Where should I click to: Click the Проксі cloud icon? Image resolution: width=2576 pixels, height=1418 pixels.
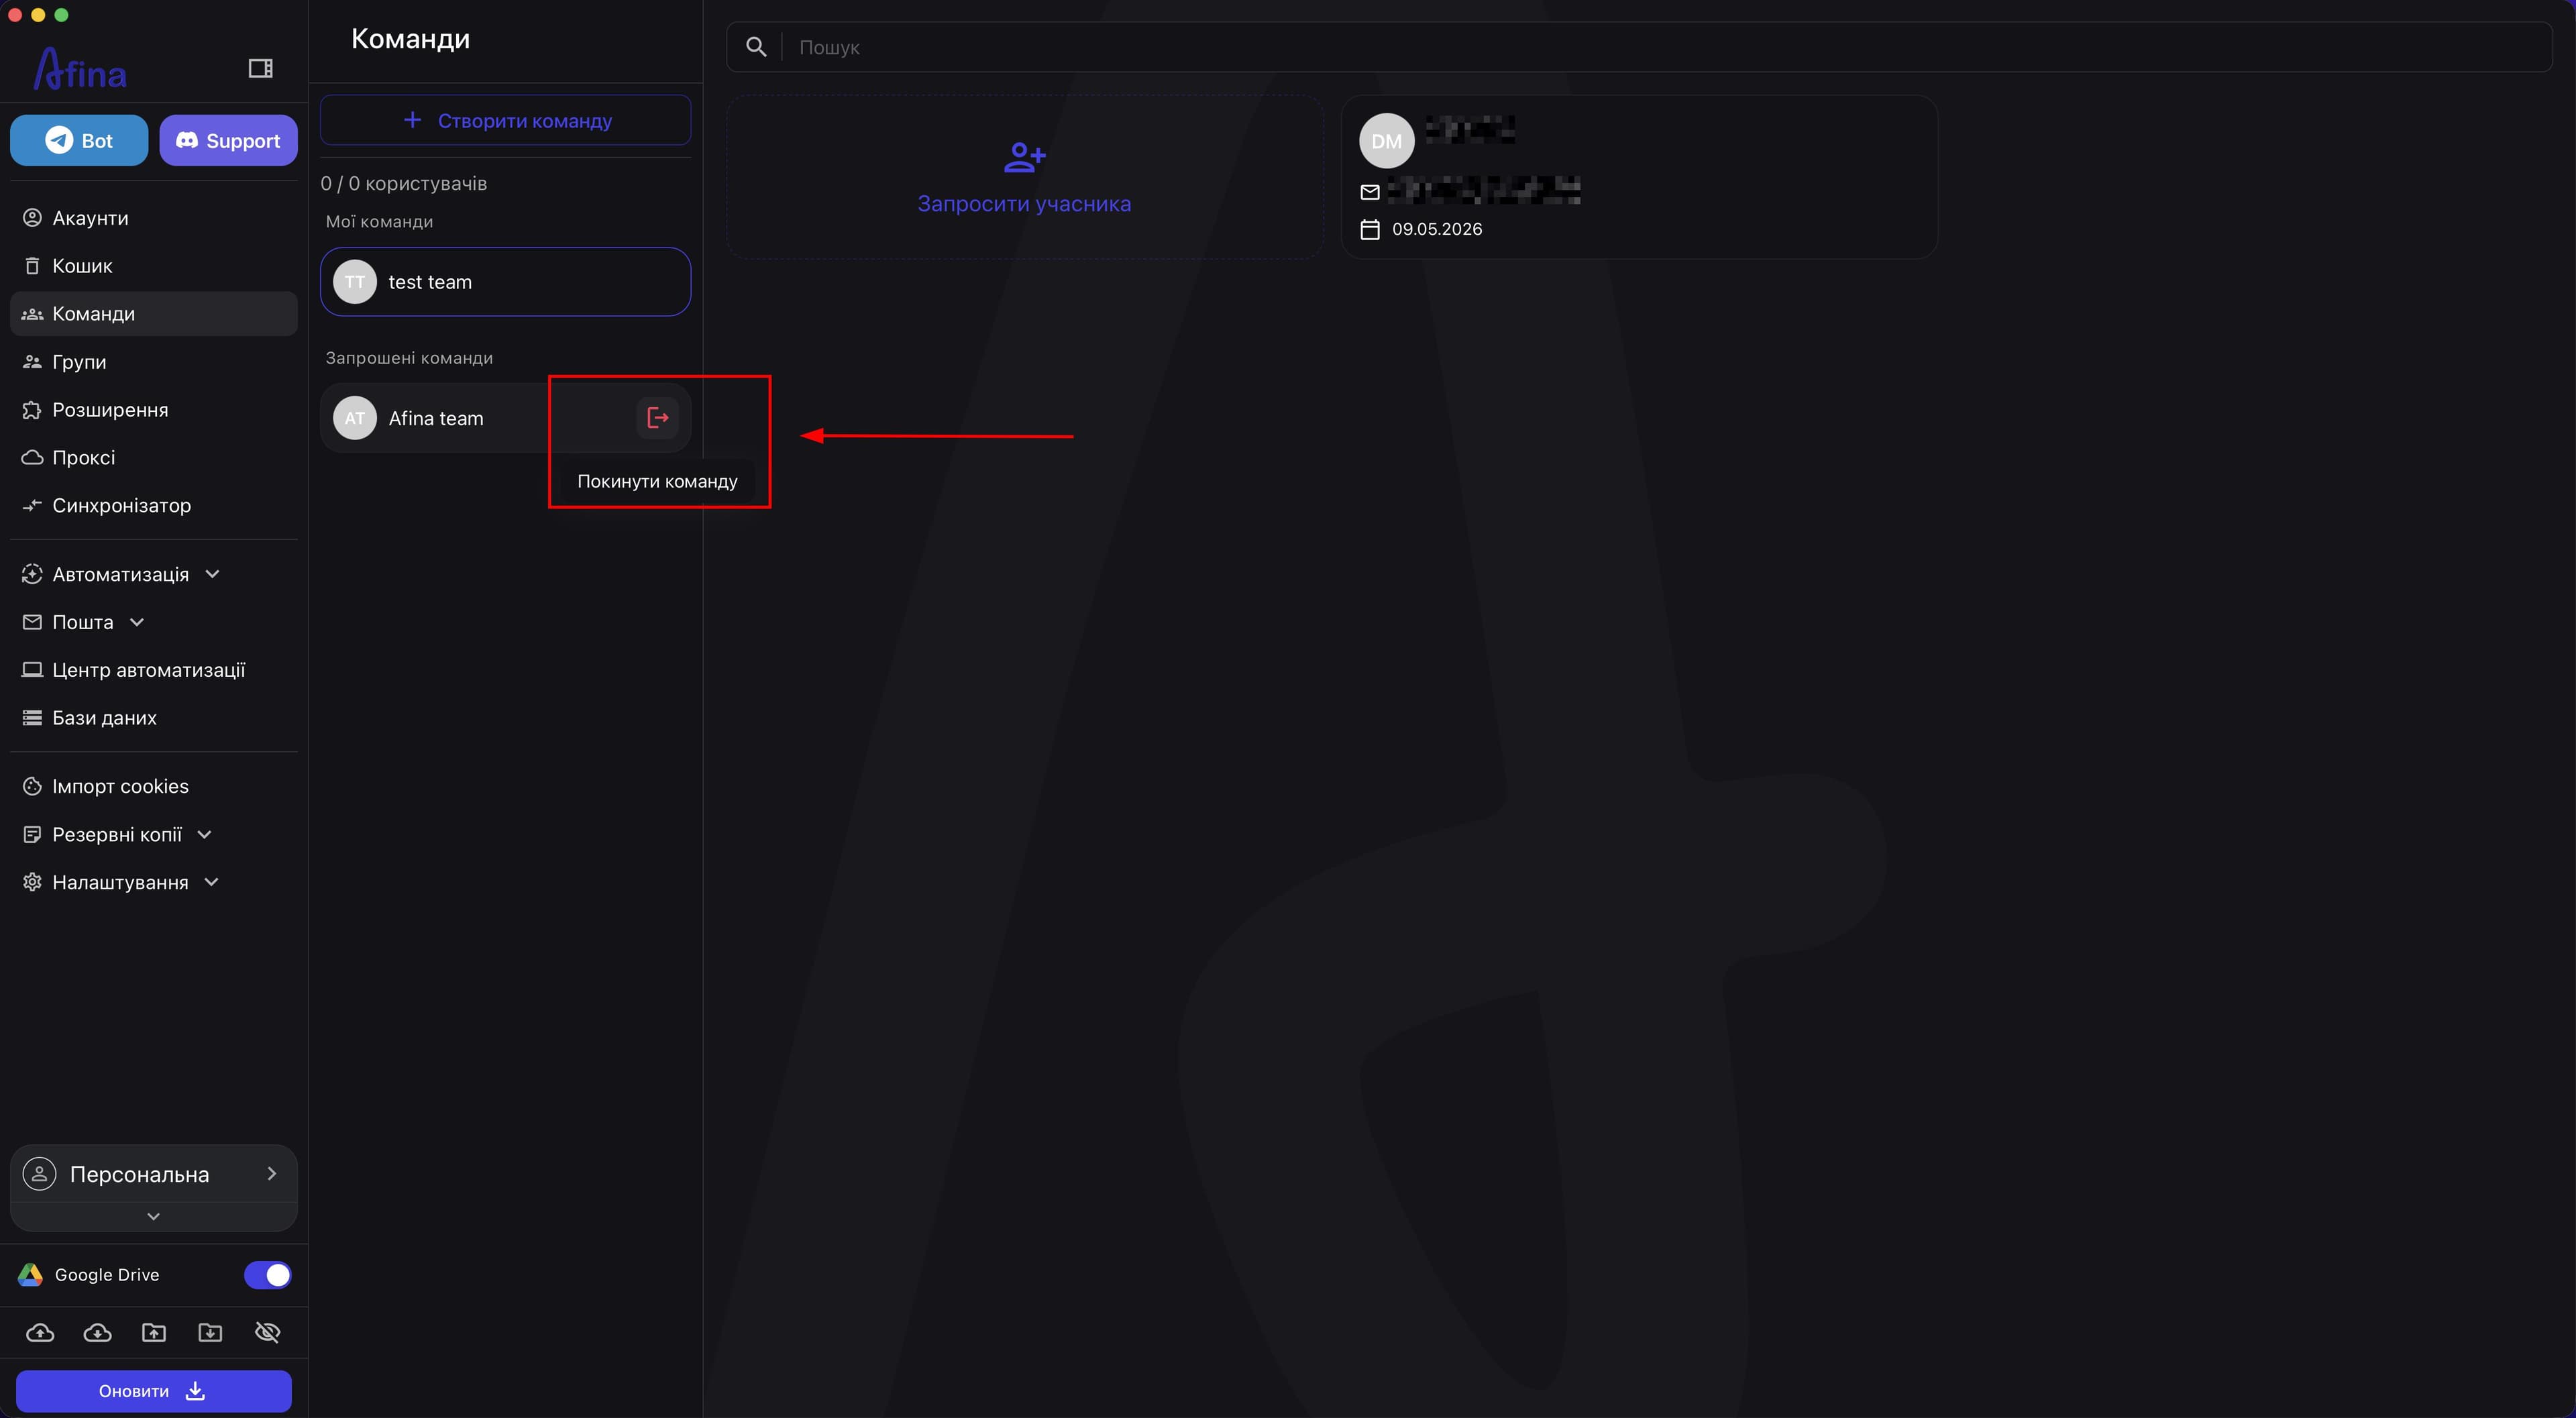[32, 458]
